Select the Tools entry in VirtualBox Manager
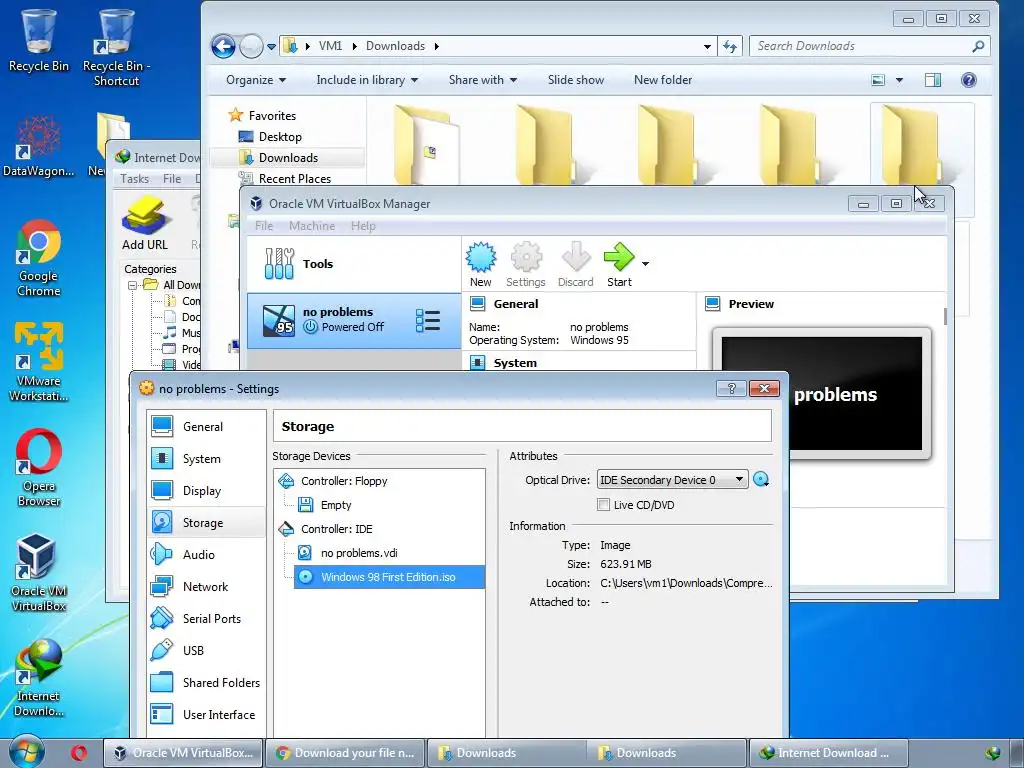This screenshot has height=768, width=1024. point(353,264)
